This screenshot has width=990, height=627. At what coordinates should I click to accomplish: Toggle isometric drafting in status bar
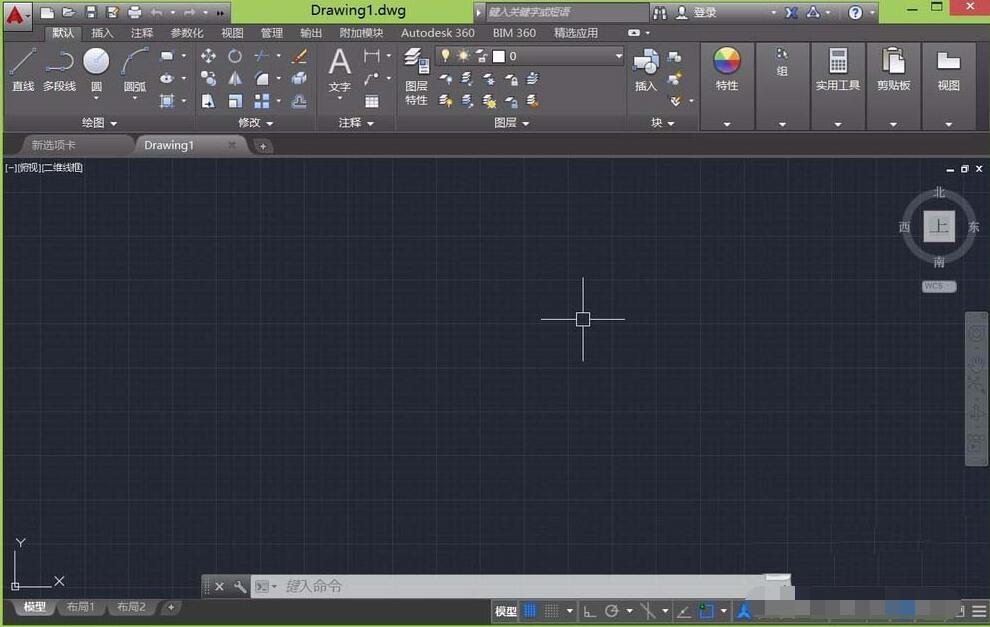tap(648, 611)
